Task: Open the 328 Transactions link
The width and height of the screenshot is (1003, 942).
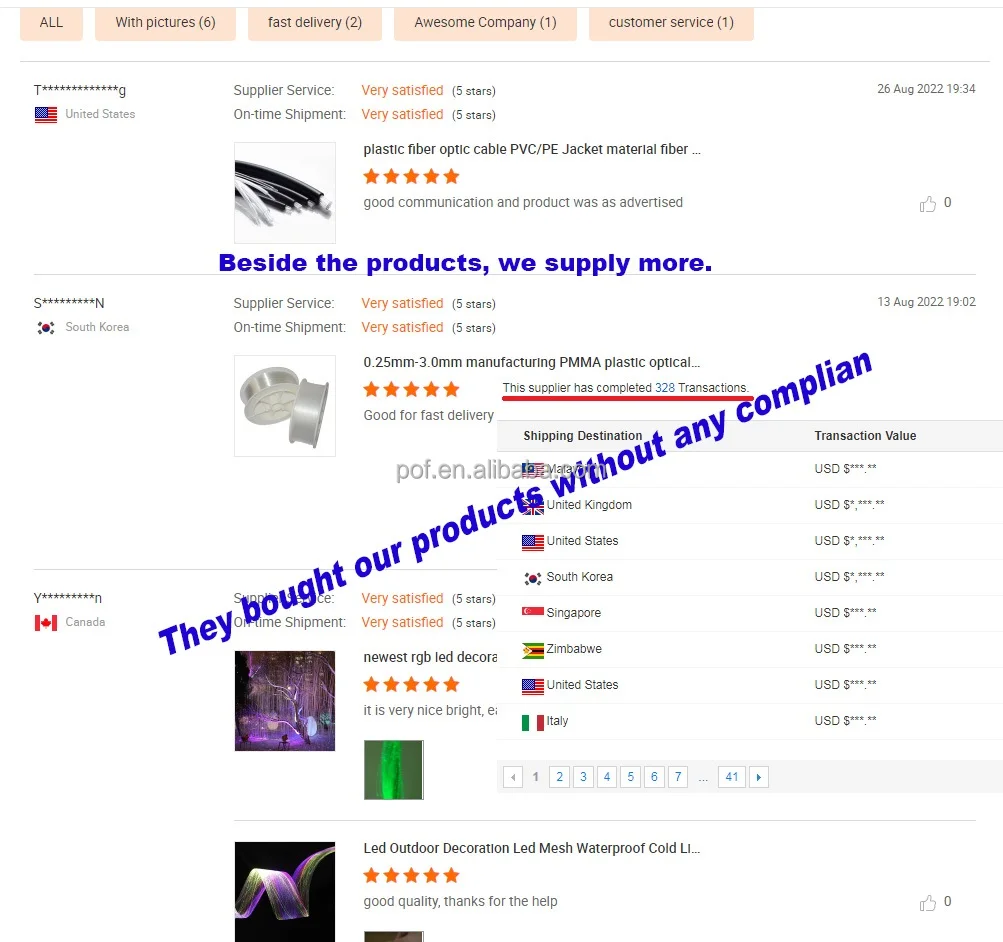Action: pyautogui.click(x=701, y=388)
